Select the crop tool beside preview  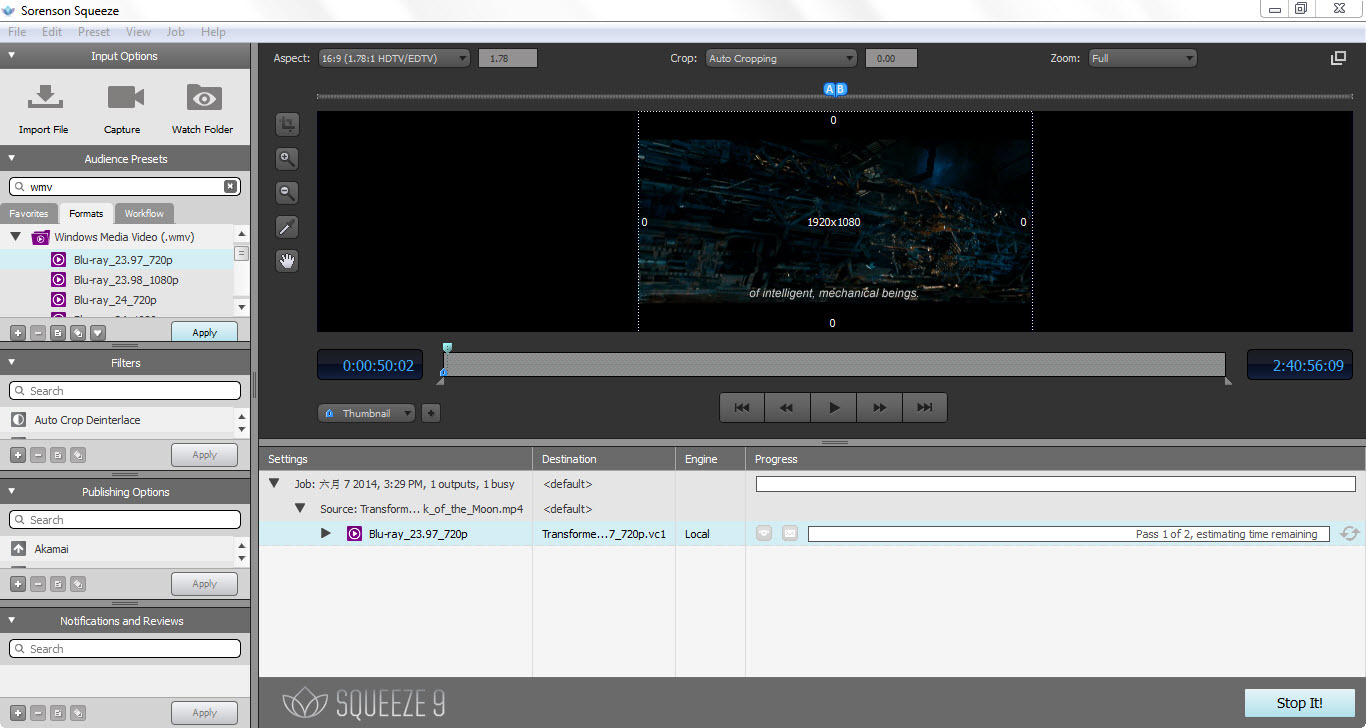tap(287, 124)
